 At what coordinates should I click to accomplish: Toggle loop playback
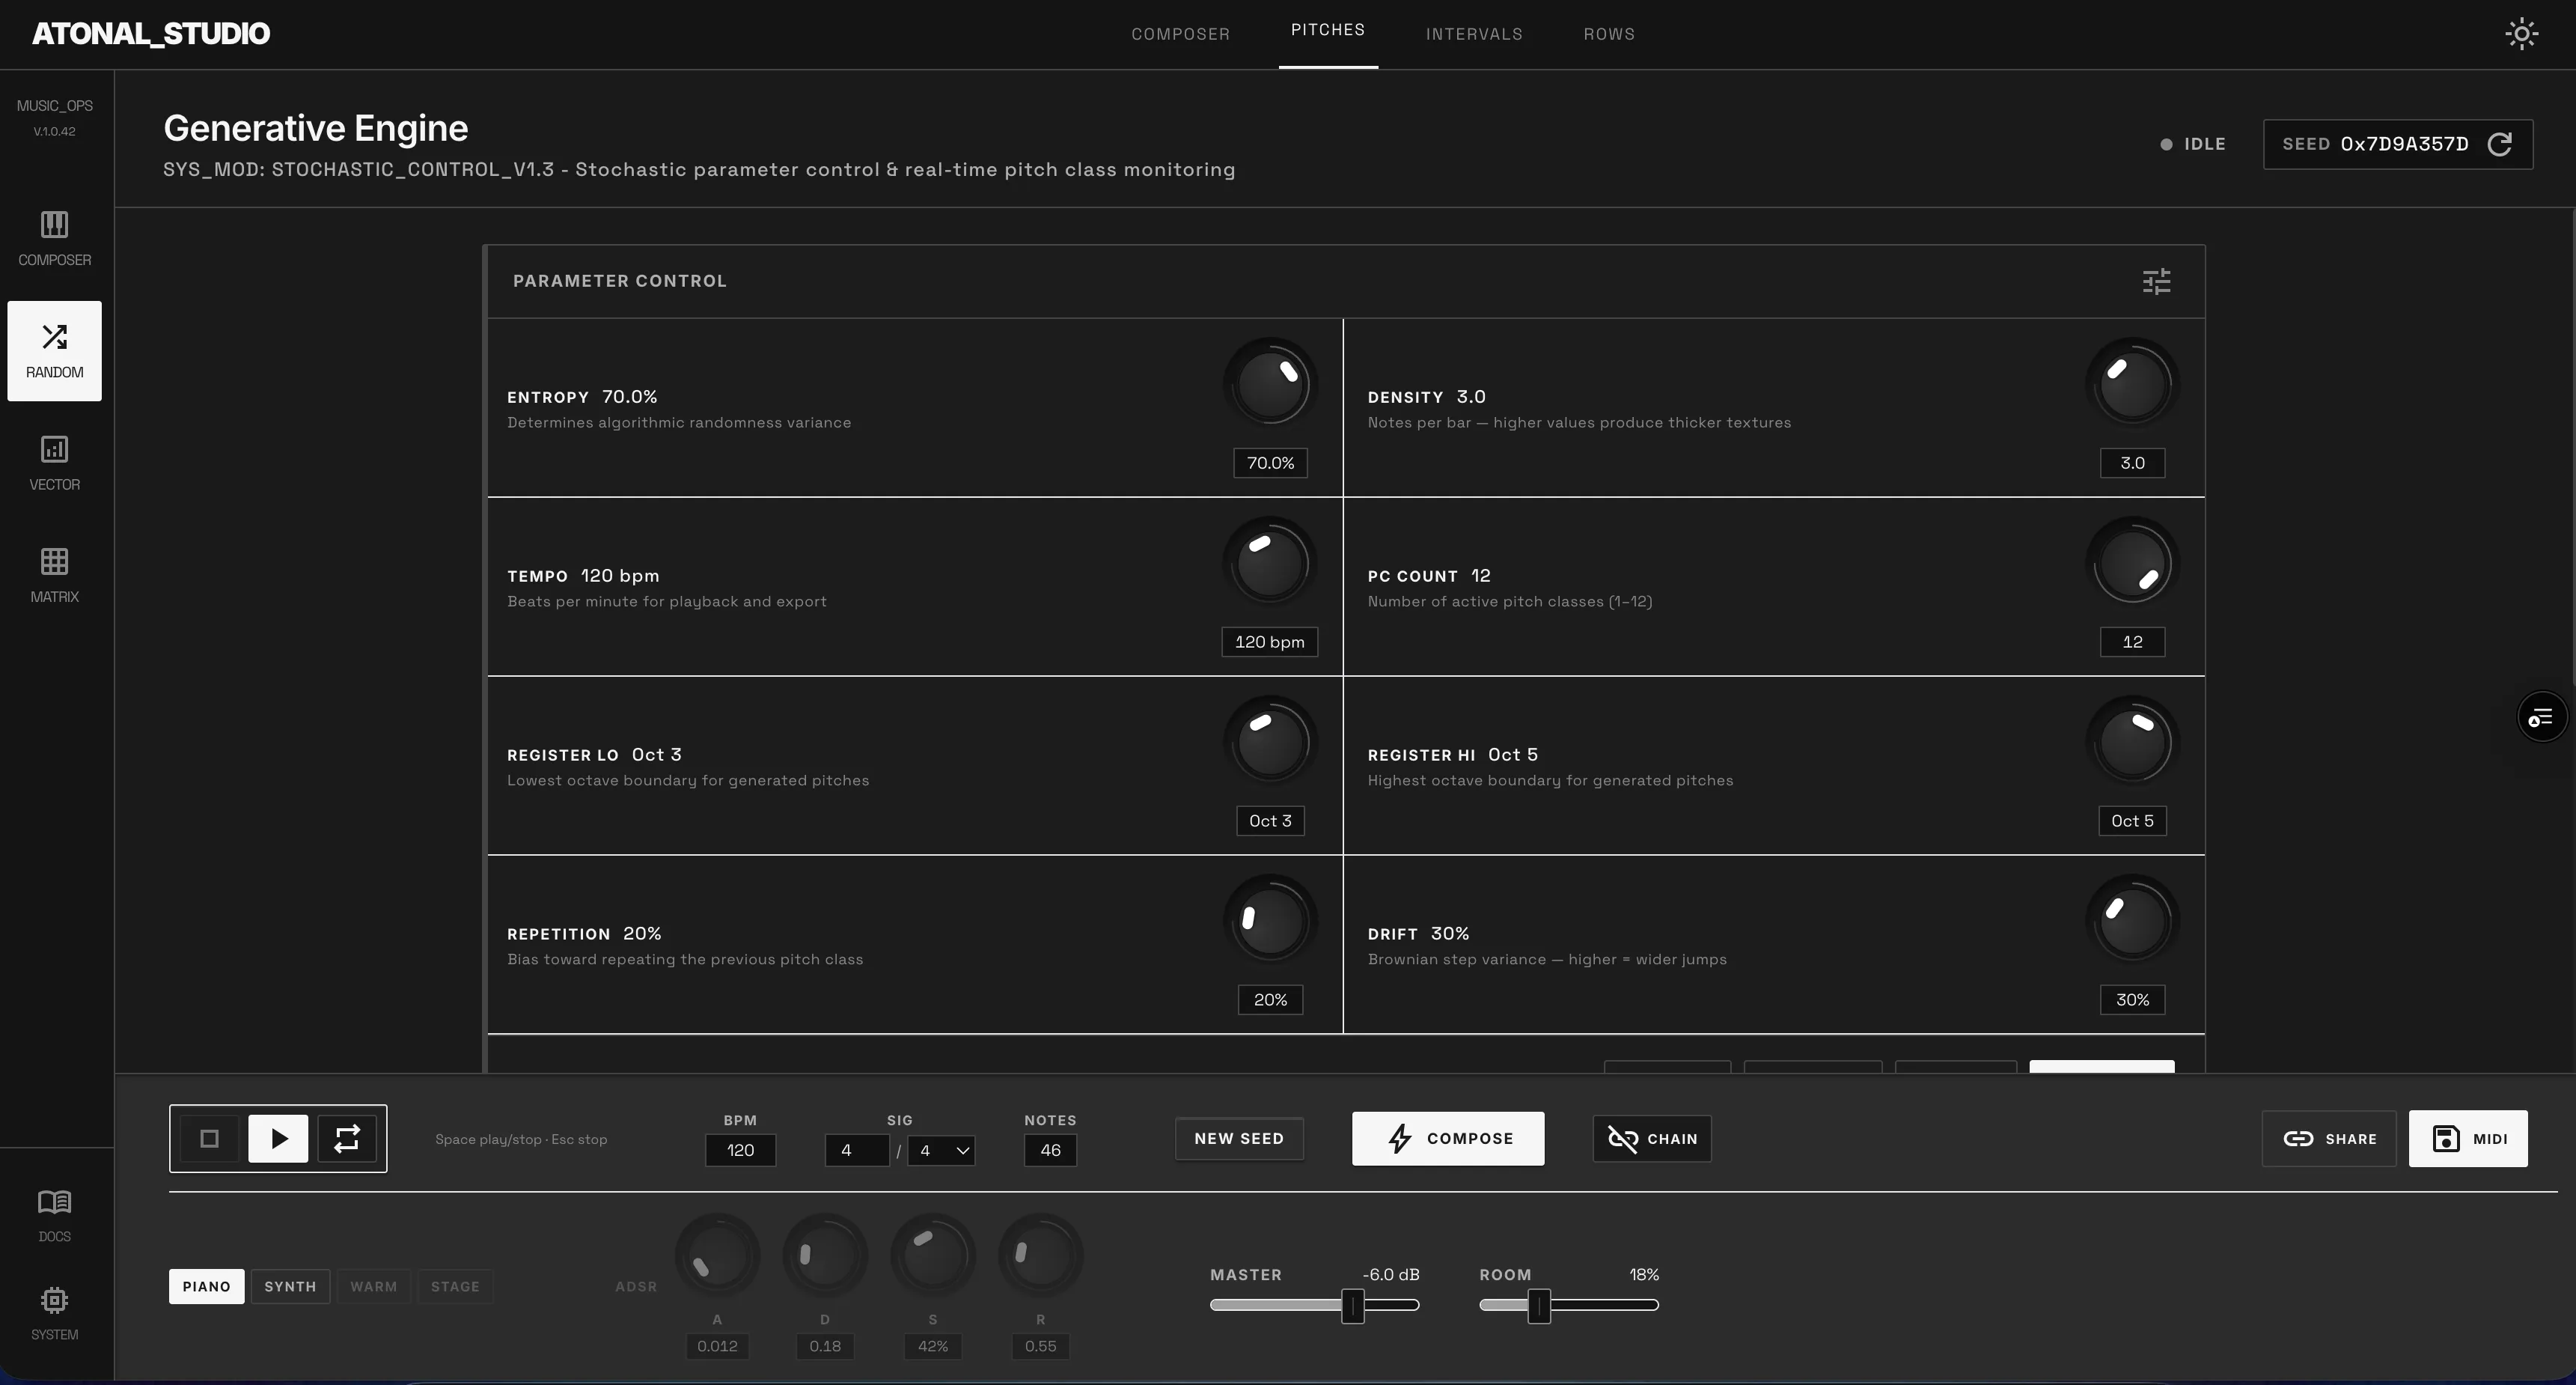346,1138
